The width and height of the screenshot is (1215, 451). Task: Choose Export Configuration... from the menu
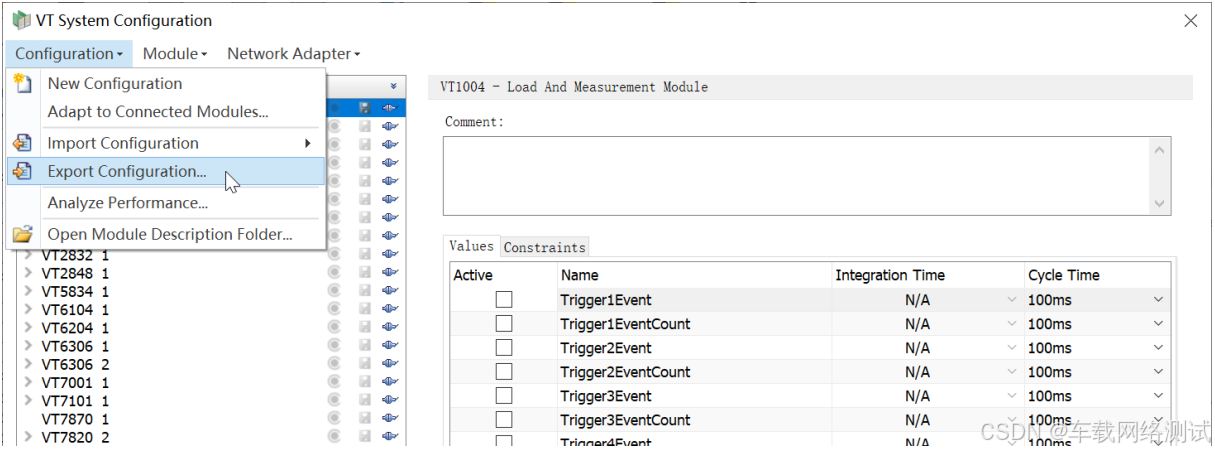coord(166,171)
